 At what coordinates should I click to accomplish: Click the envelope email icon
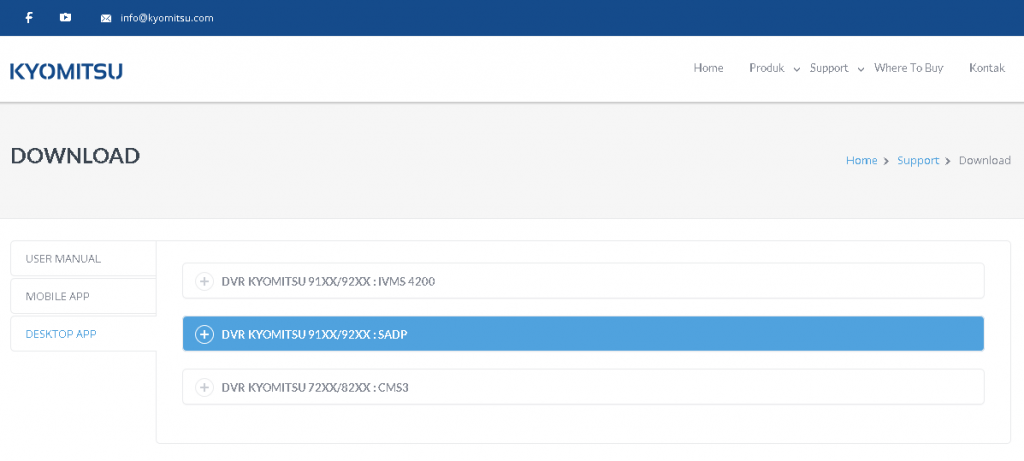[106, 18]
